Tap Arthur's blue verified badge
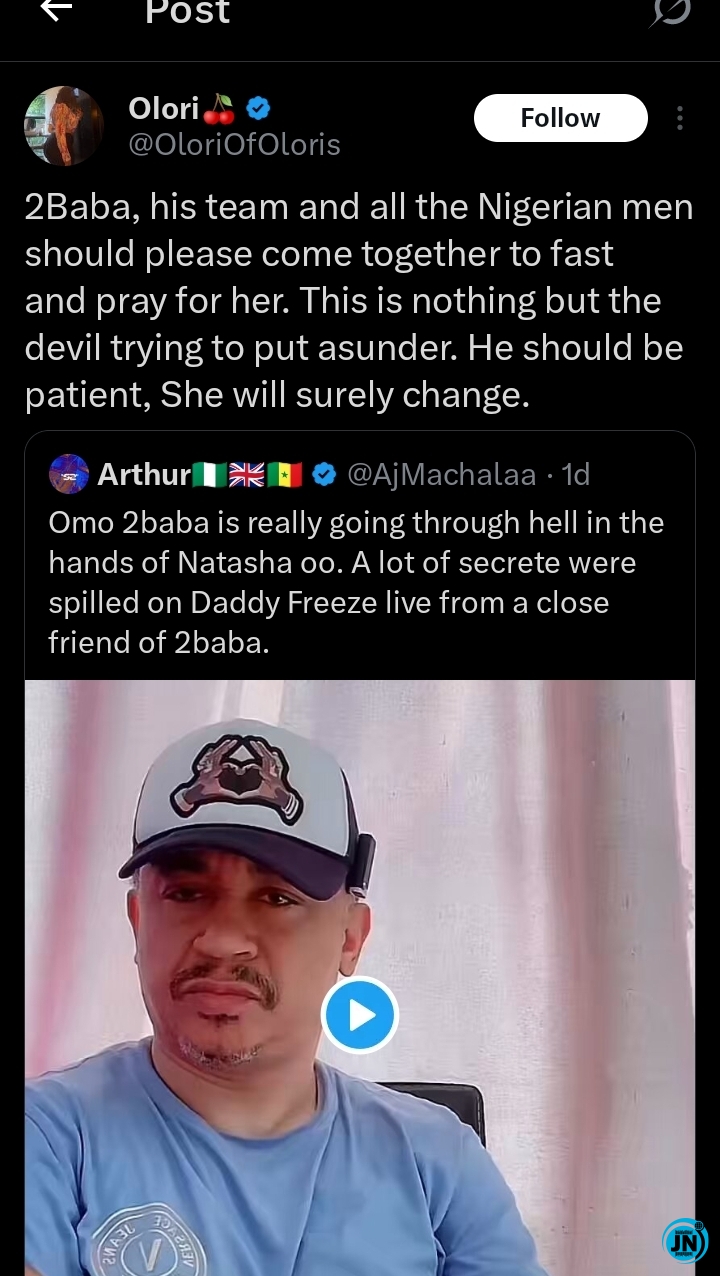The image size is (720, 1276). 324,474
